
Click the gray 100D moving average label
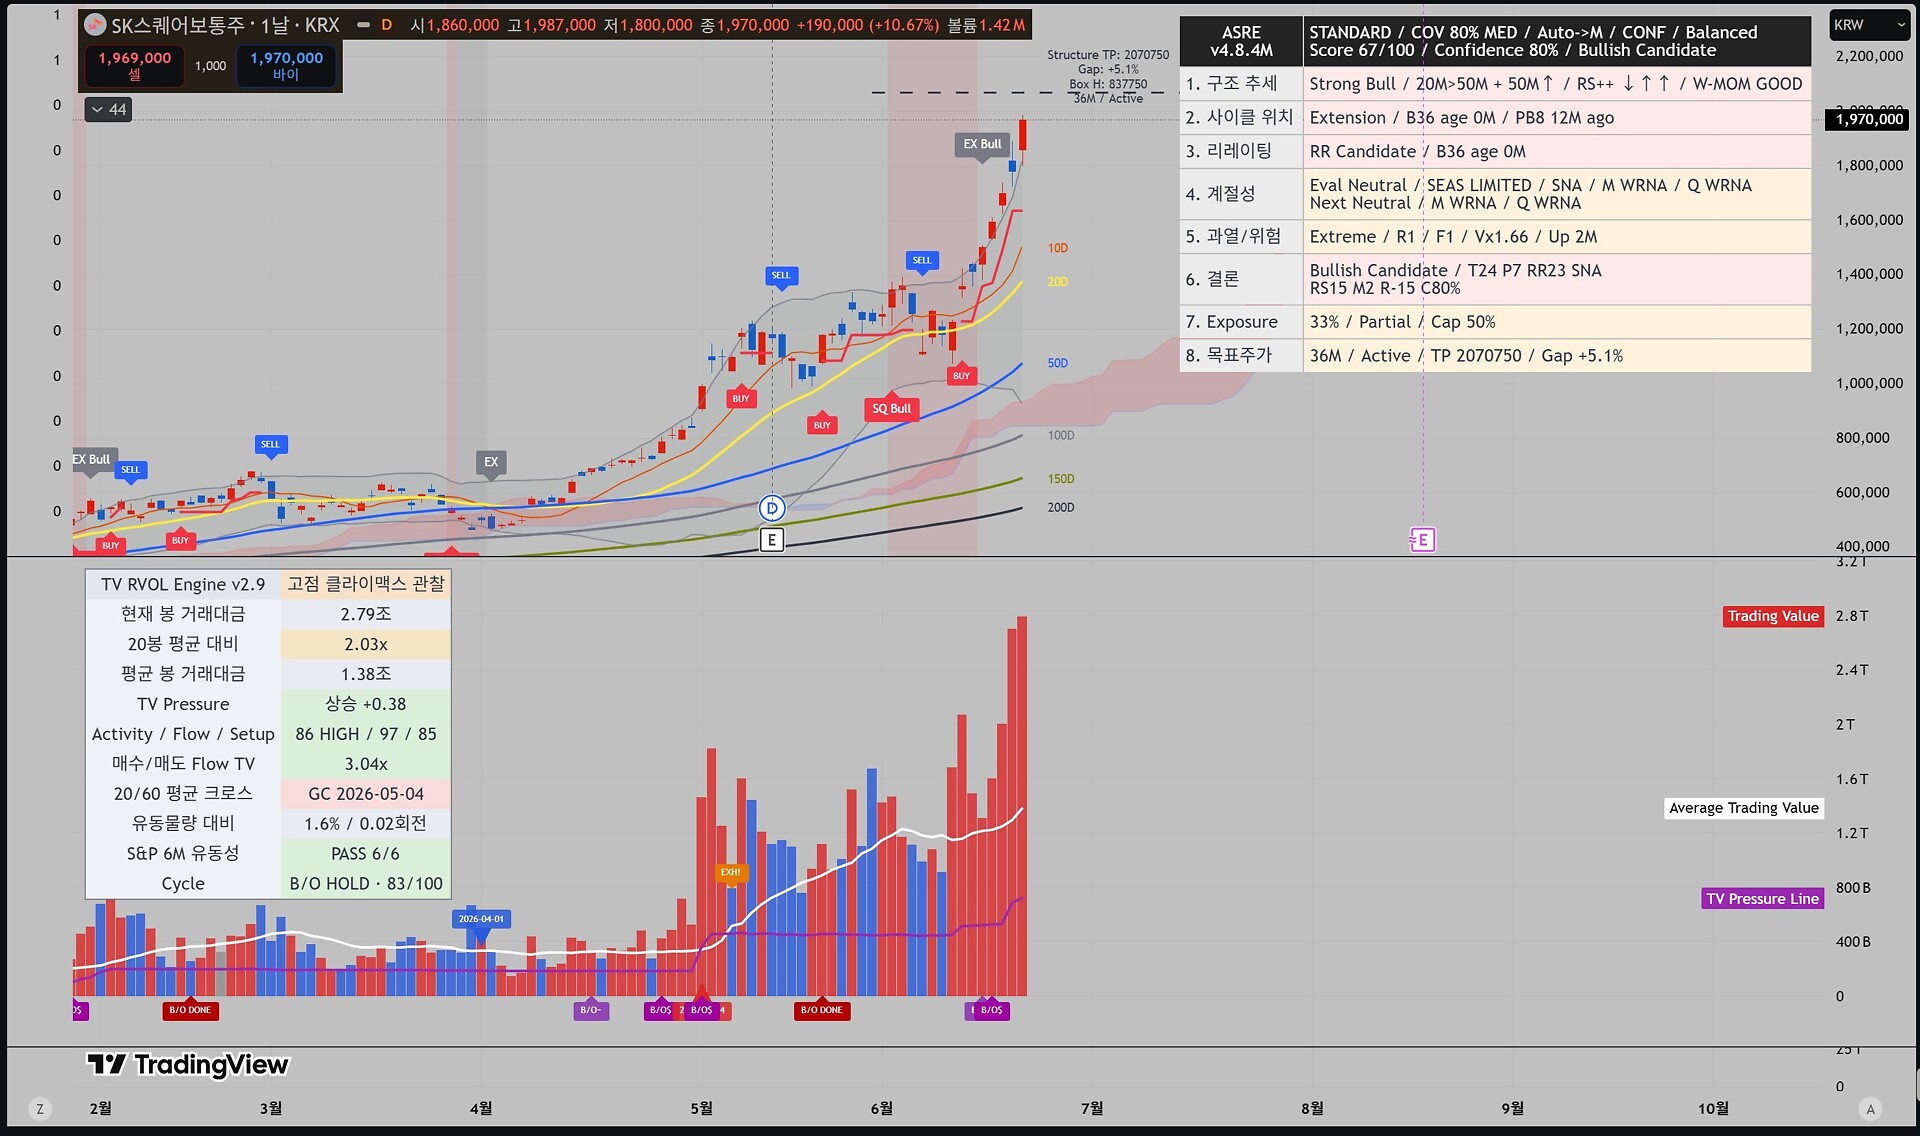1061,435
